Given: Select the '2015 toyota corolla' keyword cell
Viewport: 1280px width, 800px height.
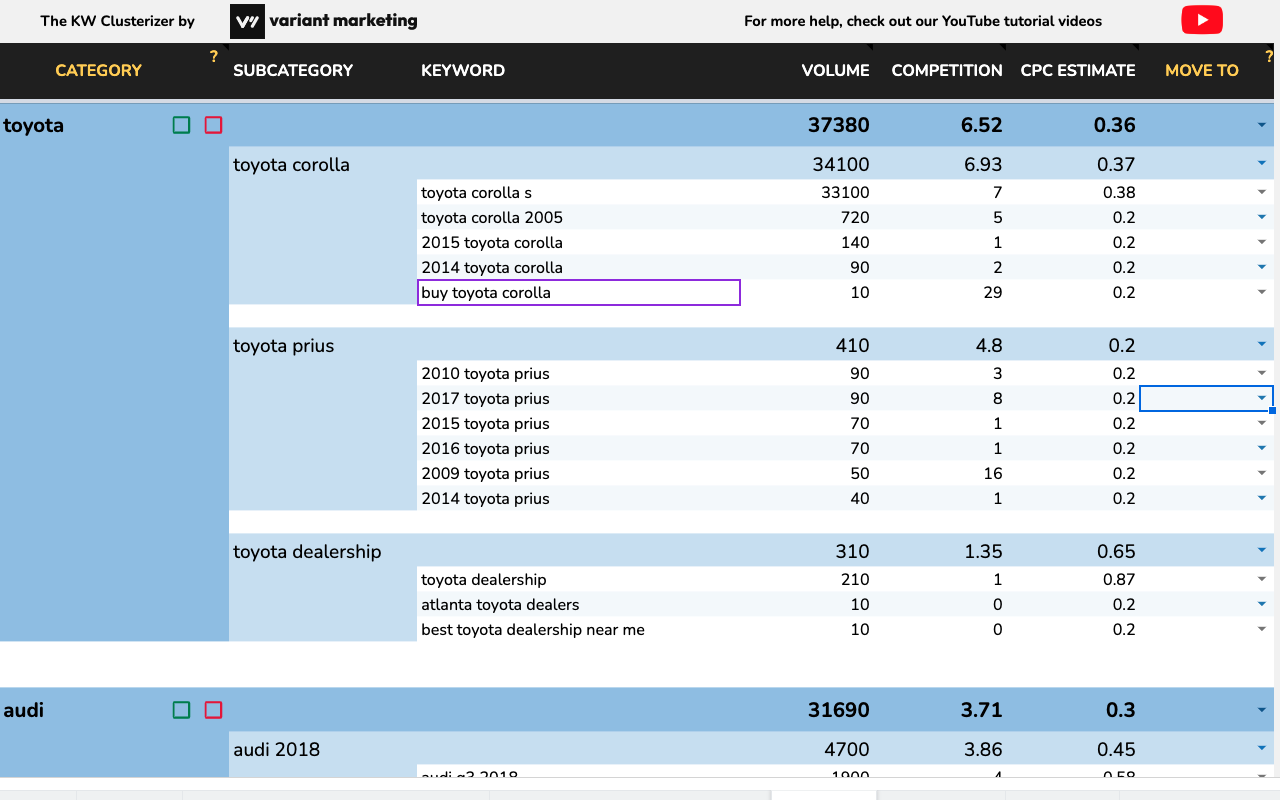Looking at the screenshot, I should point(579,242).
